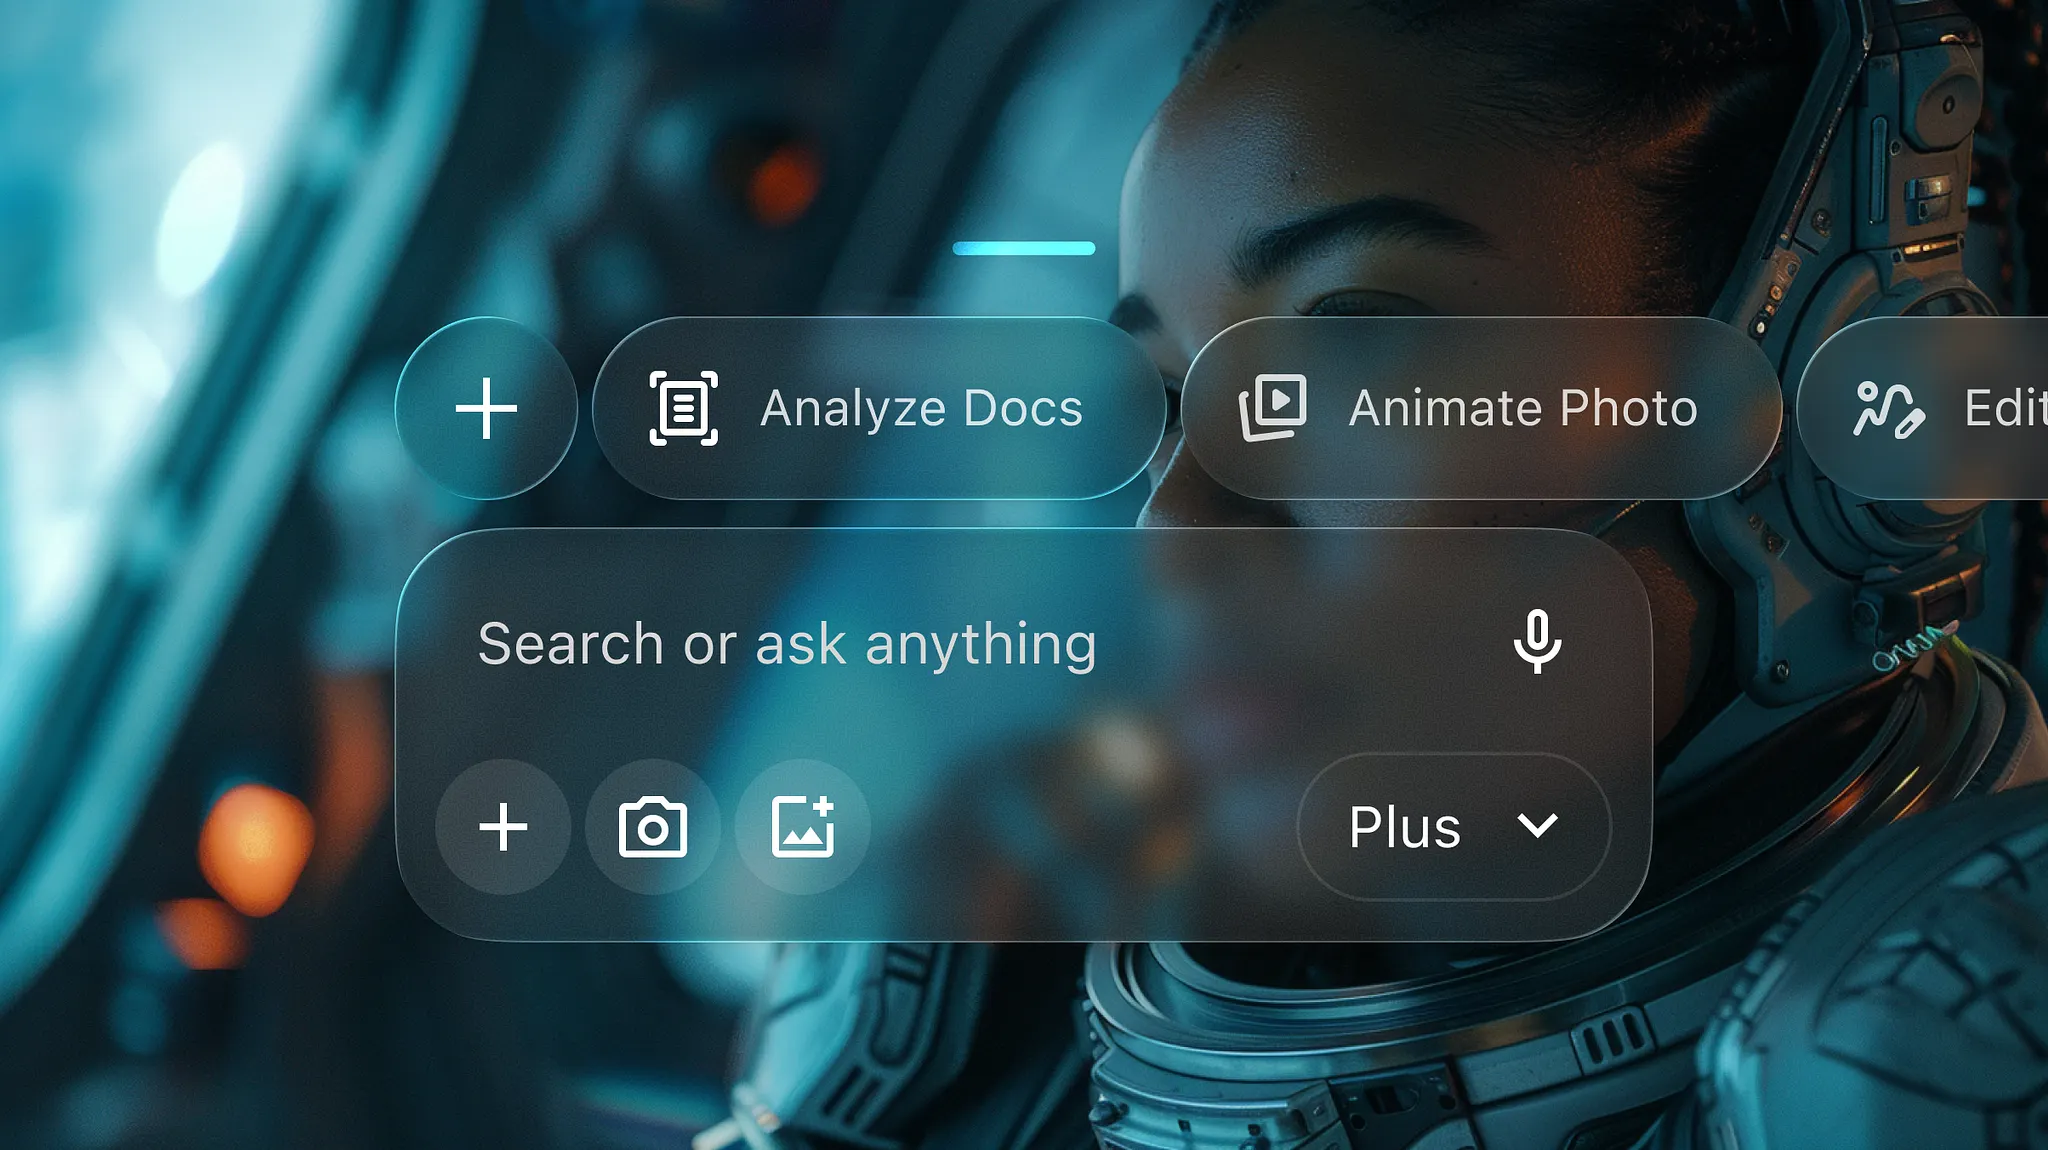Click the large round plus button above search
The height and width of the screenshot is (1150, 2048).
(486, 408)
